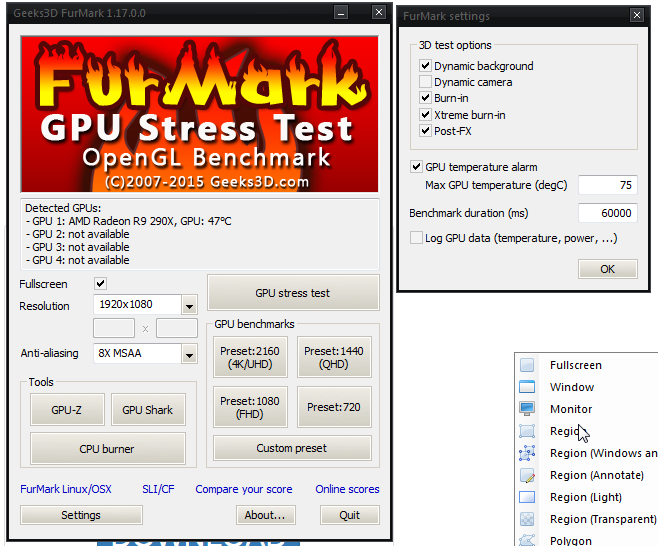This screenshot has height=546, width=658.
Task: Close the FurMark settings dialog
Action: click(x=637, y=16)
